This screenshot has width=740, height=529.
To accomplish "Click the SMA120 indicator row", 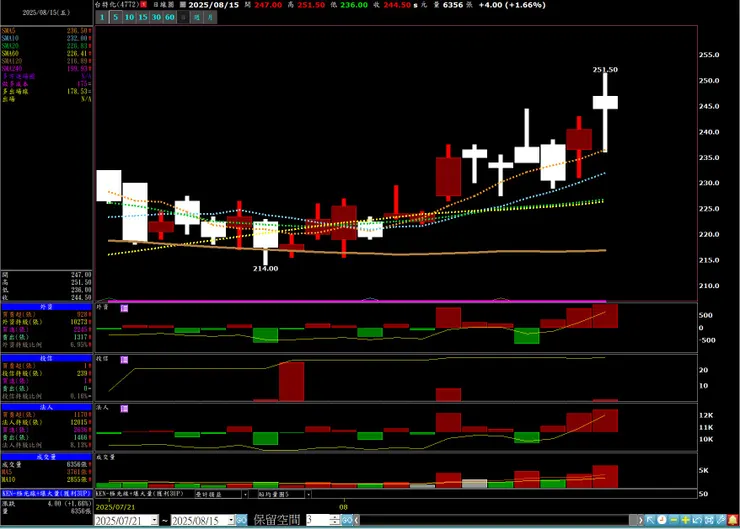I will [46, 61].
